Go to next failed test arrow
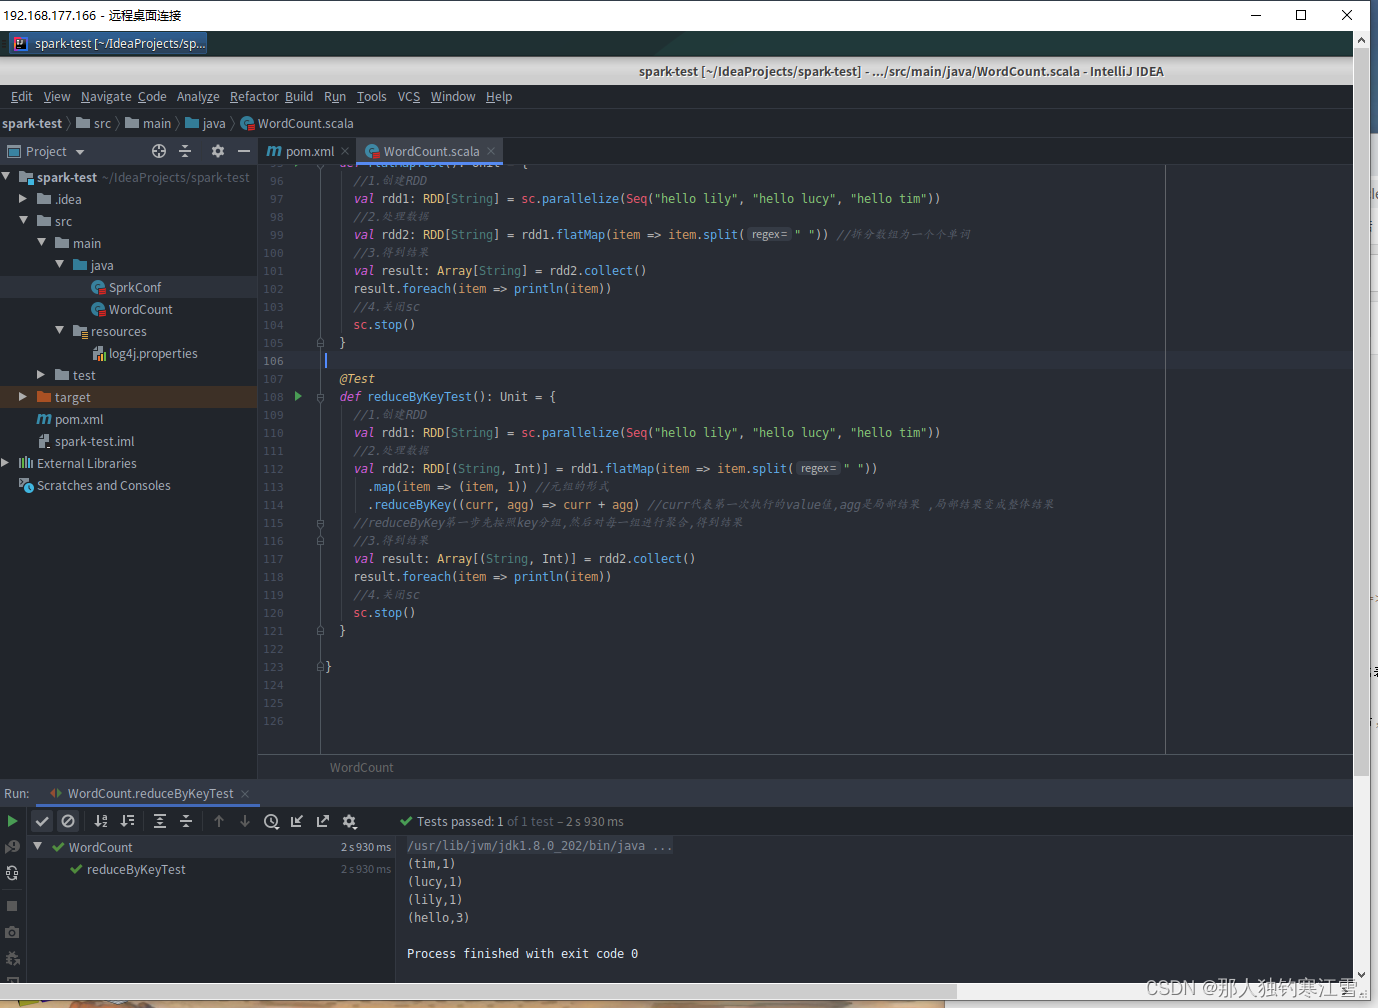This screenshot has width=1378, height=1008. click(245, 821)
